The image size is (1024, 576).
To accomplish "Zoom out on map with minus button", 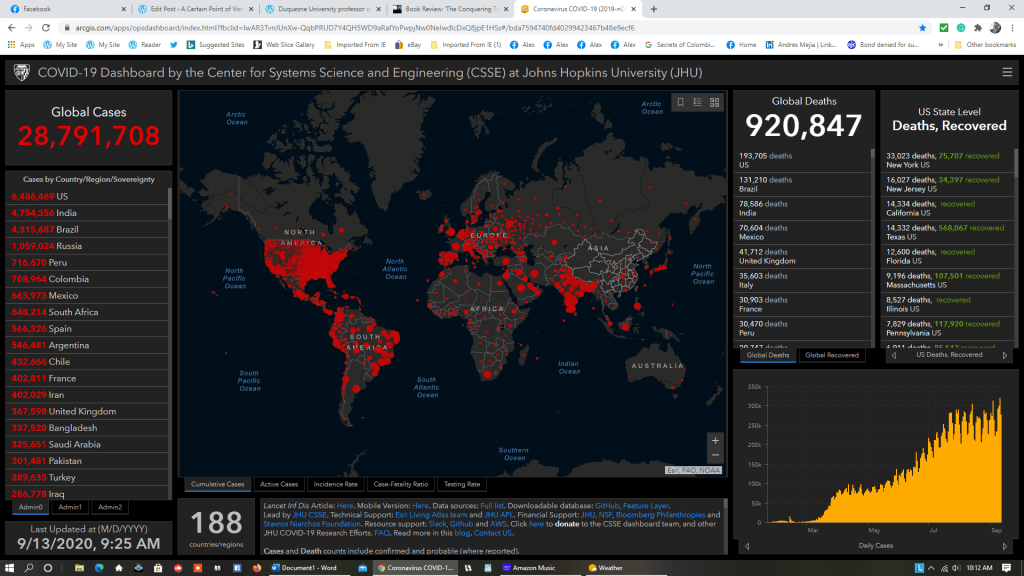I will click(714, 456).
